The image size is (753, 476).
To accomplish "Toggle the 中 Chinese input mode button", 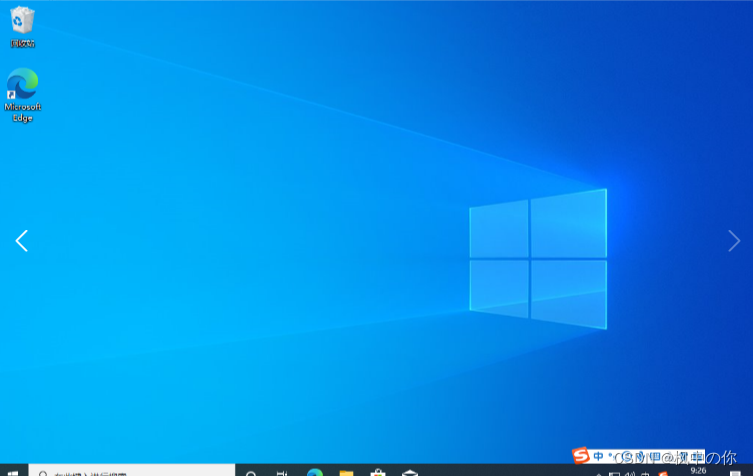I will pos(598,456).
